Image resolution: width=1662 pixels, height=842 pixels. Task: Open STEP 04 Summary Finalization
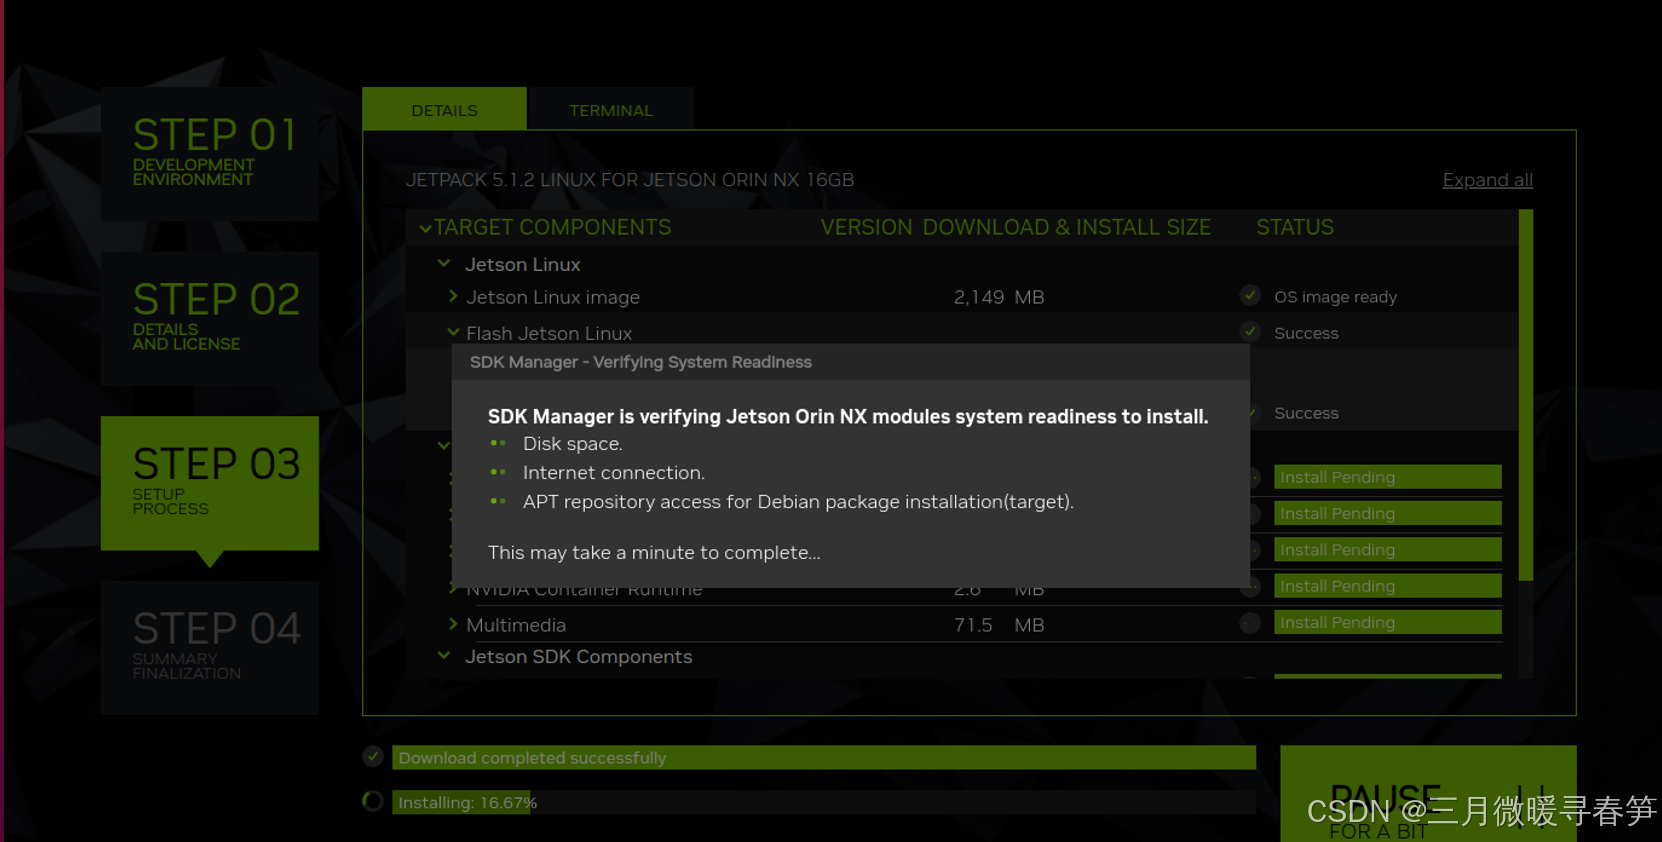pyautogui.click(x=210, y=647)
